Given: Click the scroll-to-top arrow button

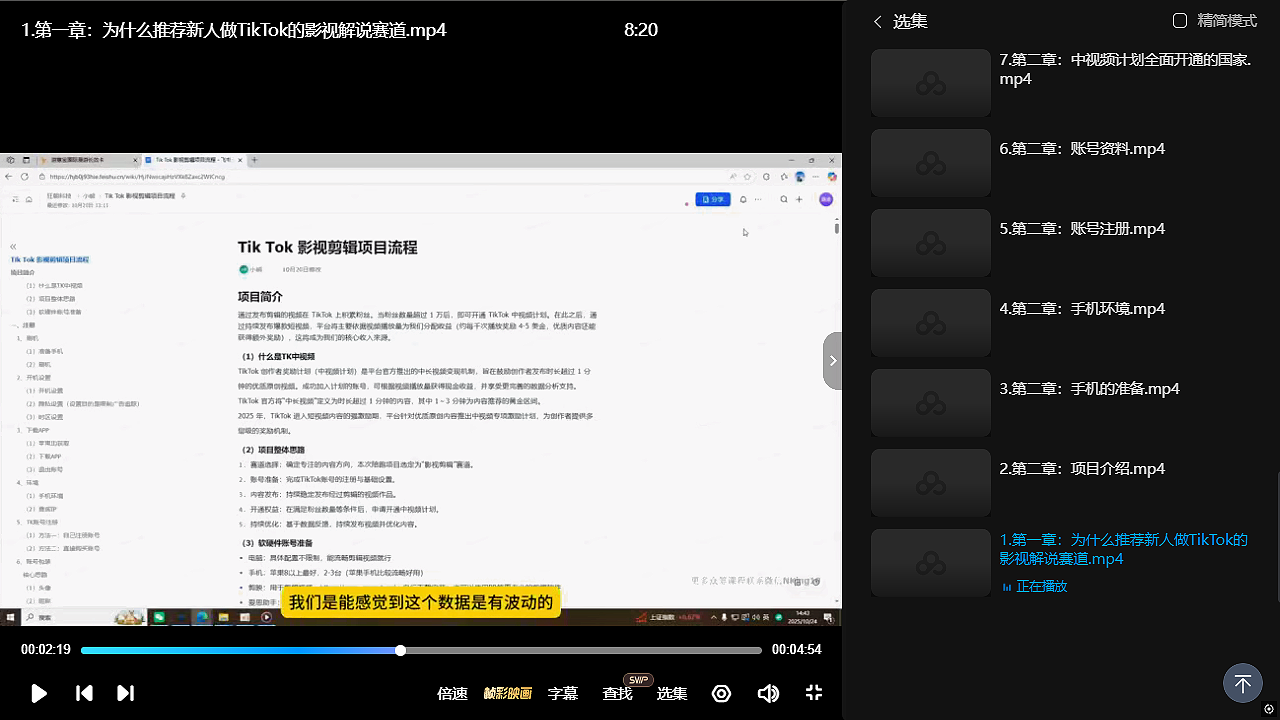Looking at the screenshot, I should pyautogui.click(x=1242, y=684).
